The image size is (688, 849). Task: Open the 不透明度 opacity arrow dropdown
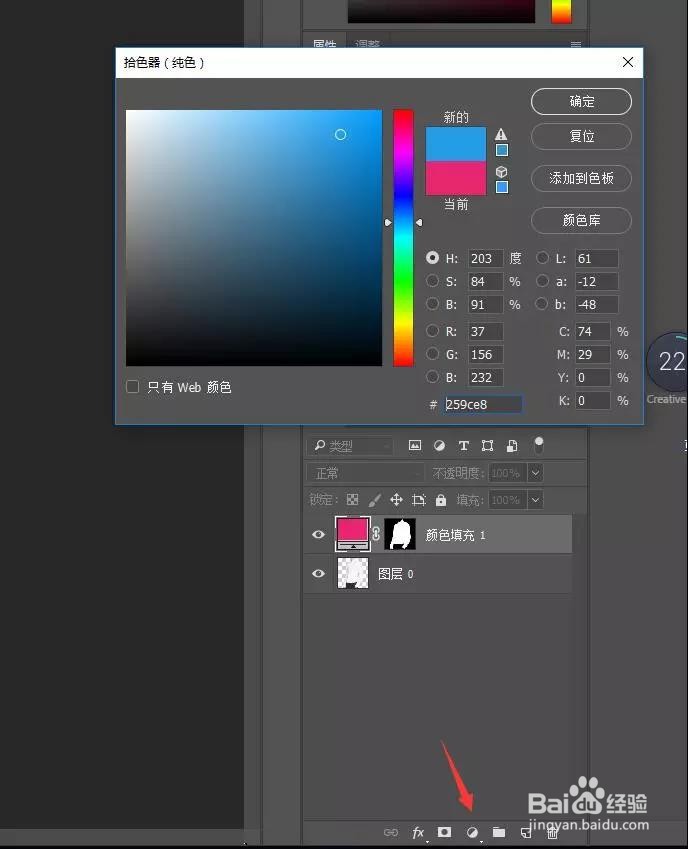click(x=535, y=473)
